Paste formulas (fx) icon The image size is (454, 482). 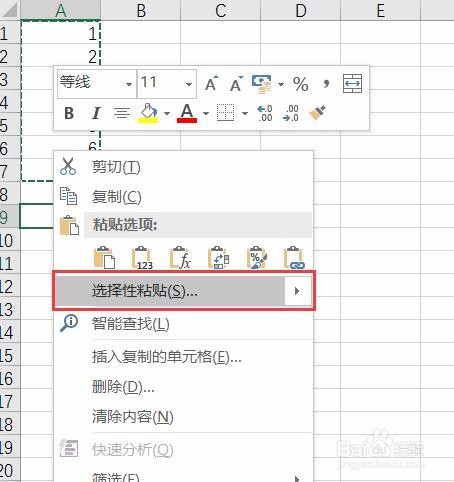tap(180, 257)
